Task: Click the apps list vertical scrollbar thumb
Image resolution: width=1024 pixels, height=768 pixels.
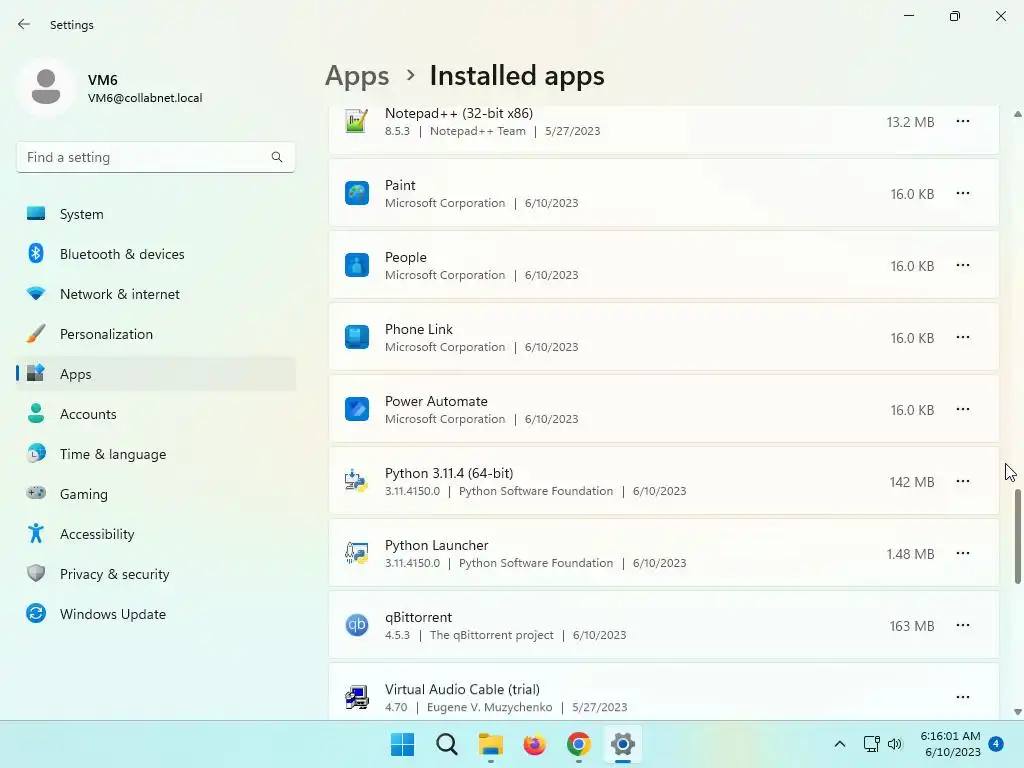Action: point(1017,537)
